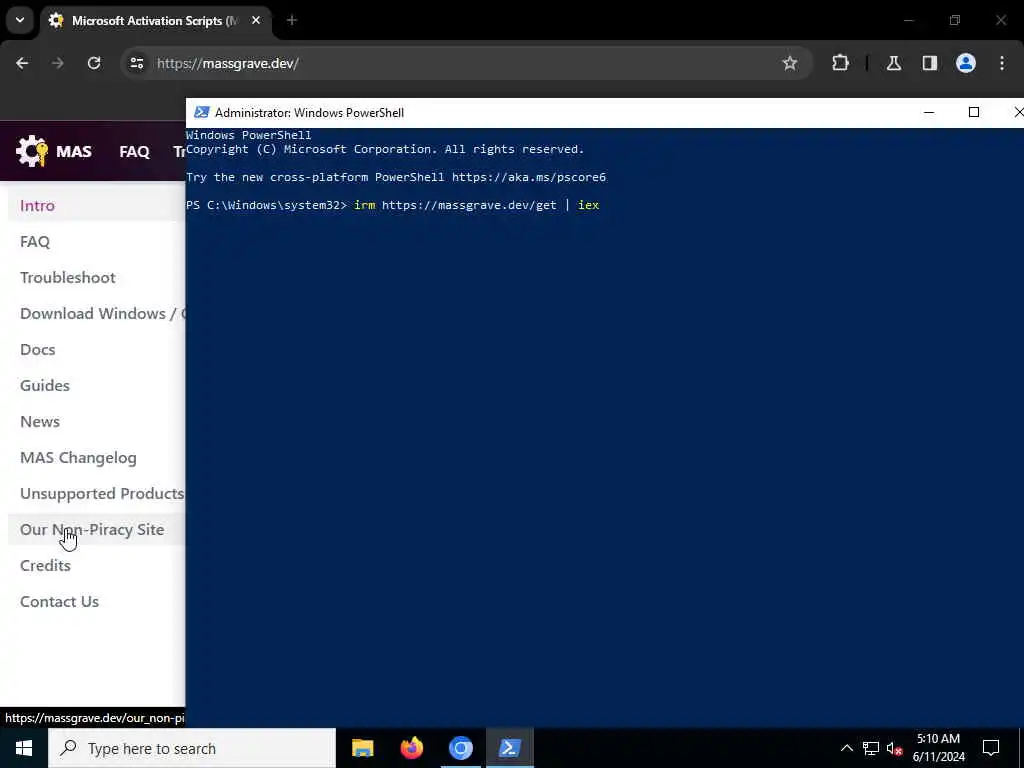1024x768 pixels.
Task: Click the muted volume tray icon
Action: click(894, 748)
